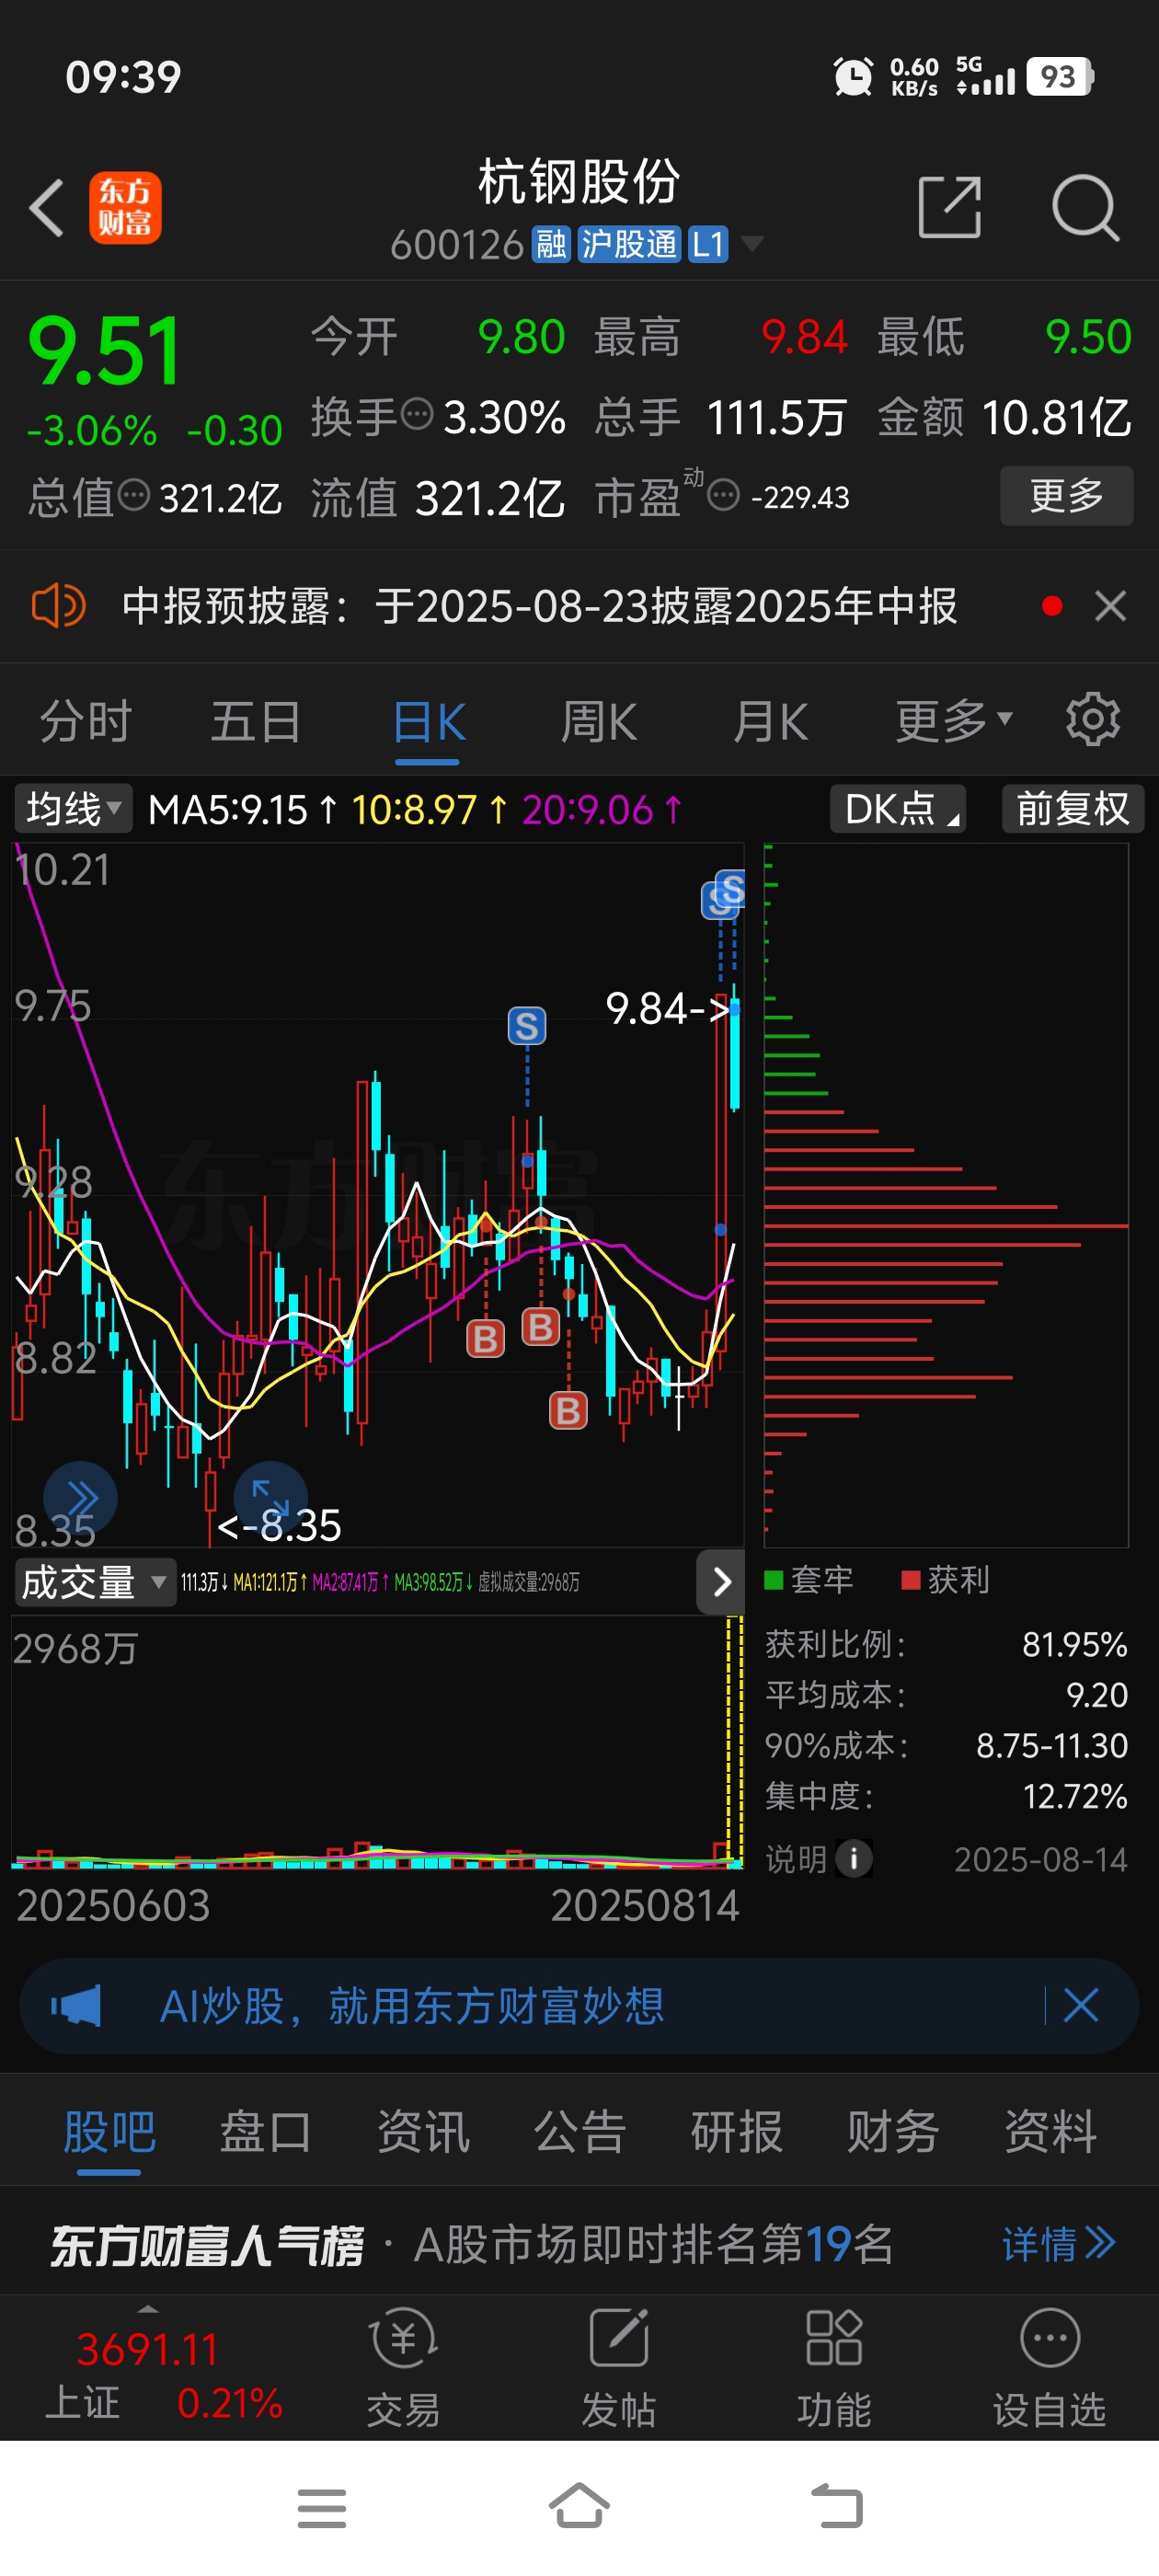The image size is (1159, 2576).
Task: Open the 详情 popularity ranking link
Action: click(x=1058, y=2244)
